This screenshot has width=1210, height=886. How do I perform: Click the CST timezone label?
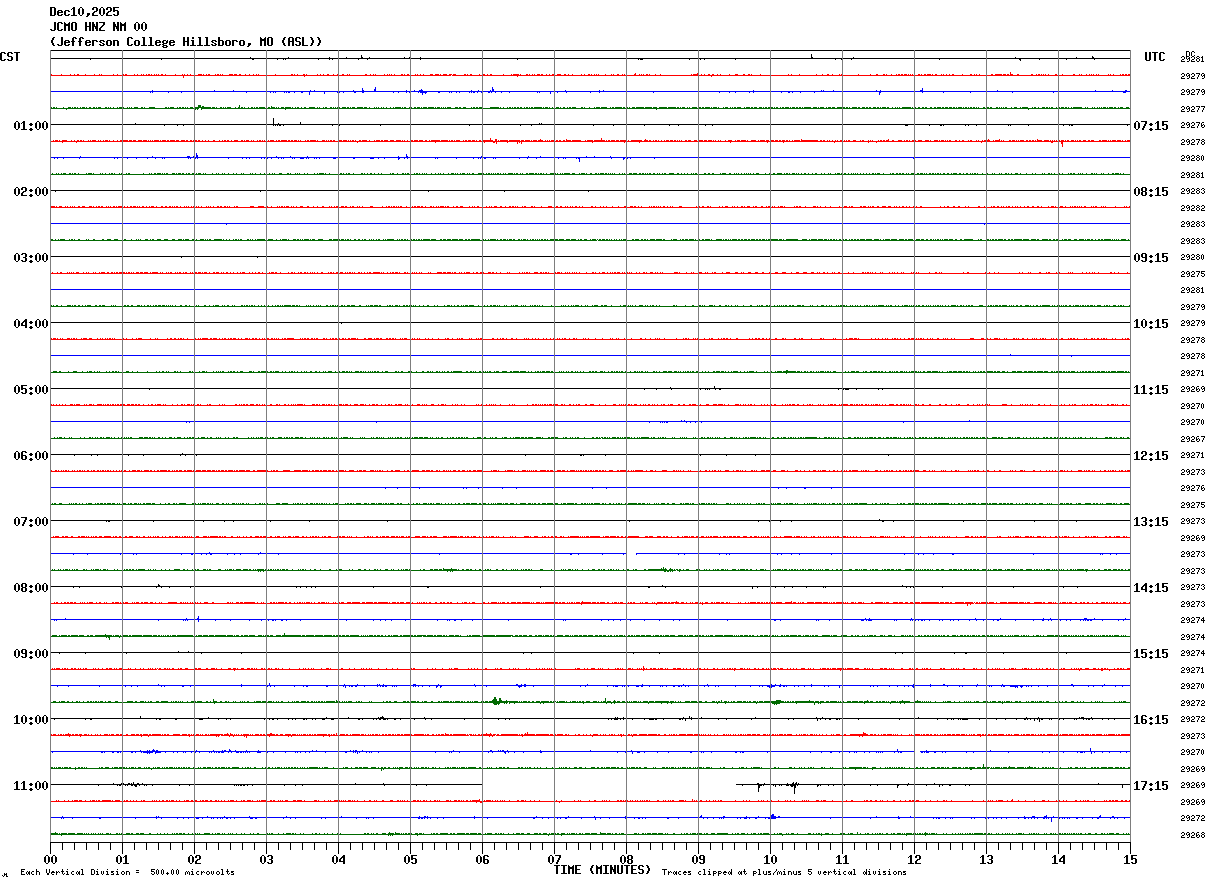tap(10, 57)
